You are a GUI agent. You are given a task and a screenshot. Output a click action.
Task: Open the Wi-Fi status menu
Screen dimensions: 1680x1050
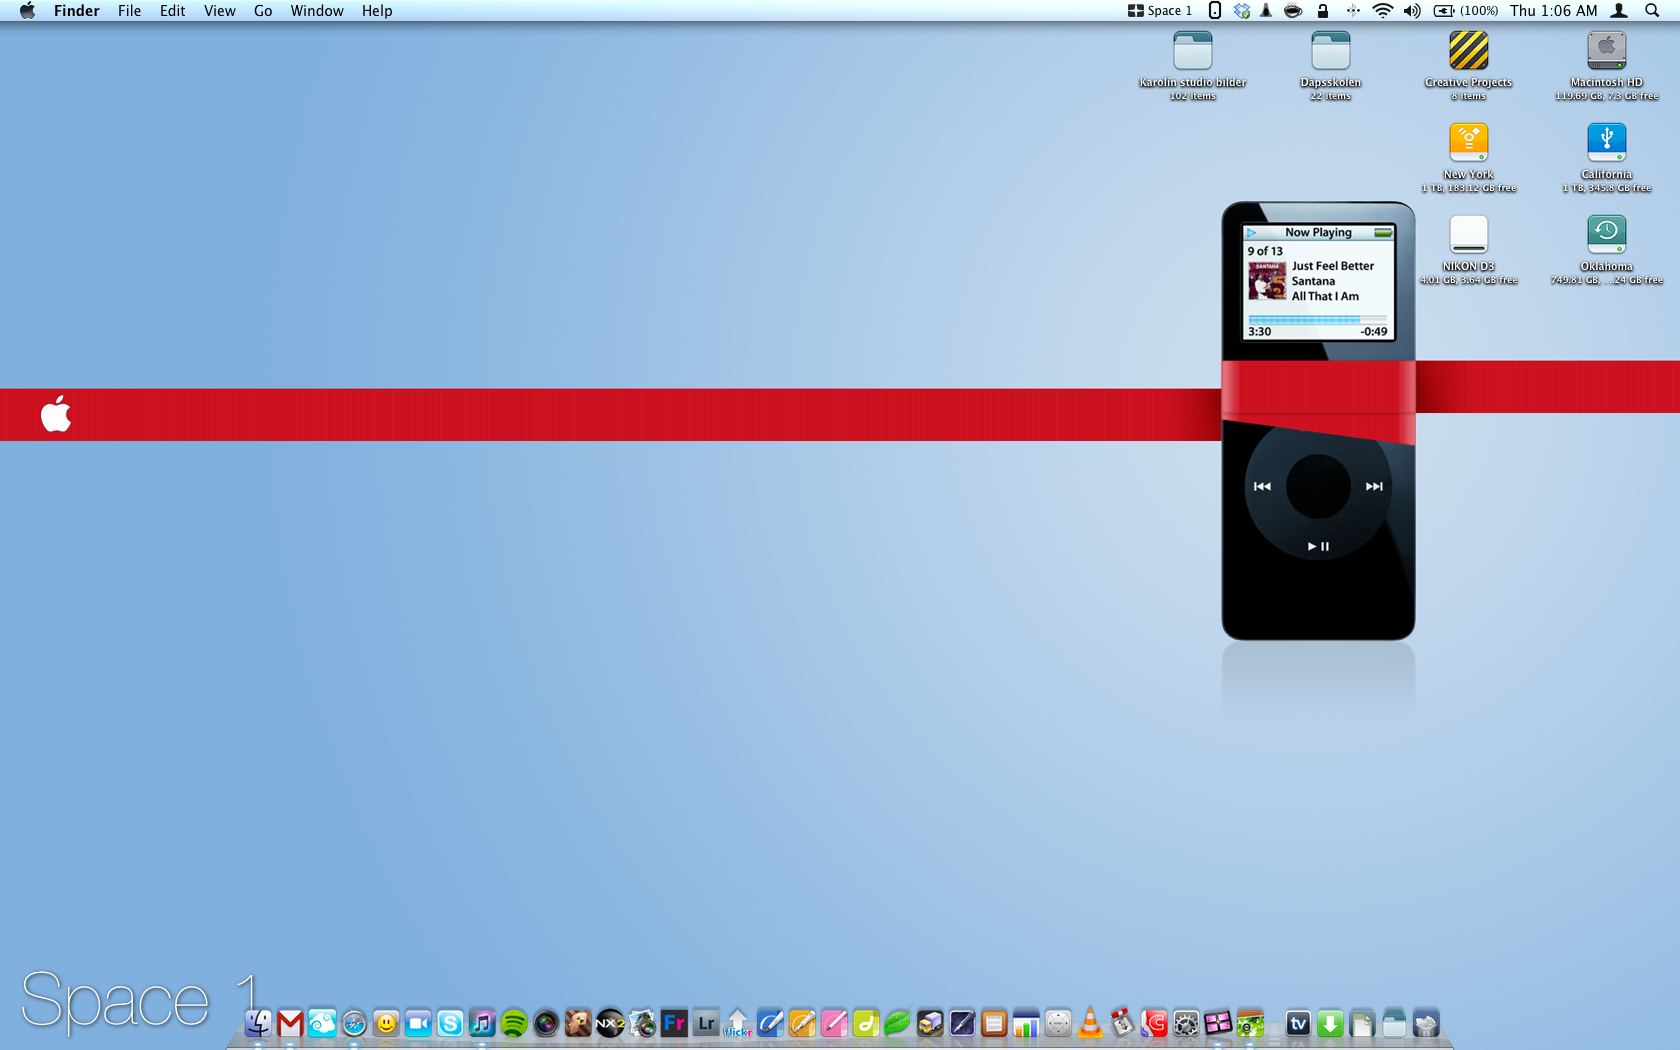pos(1383,11)
